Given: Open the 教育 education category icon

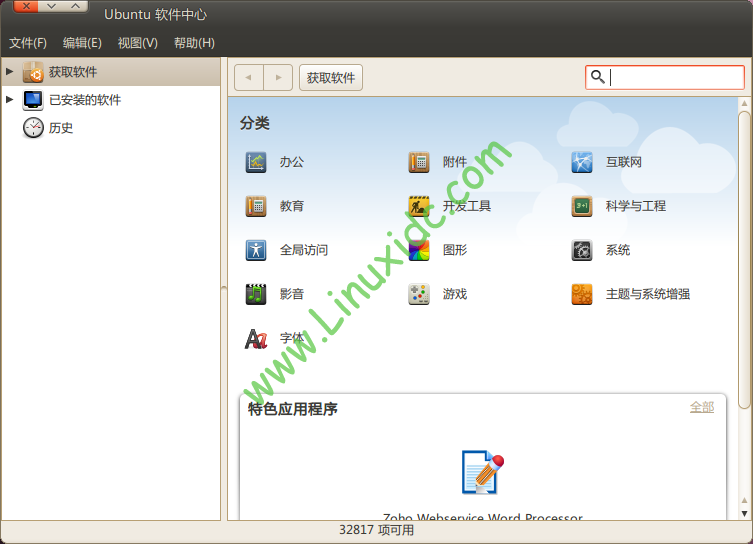Looking at the screenshot, I should pos(256,206).
